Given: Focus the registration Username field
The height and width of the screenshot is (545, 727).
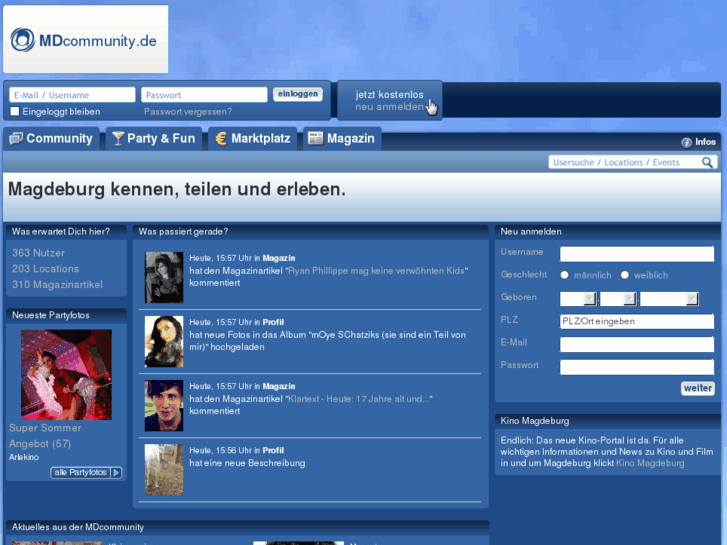Looking at the screenshot, I should click(x=637, y=254).
